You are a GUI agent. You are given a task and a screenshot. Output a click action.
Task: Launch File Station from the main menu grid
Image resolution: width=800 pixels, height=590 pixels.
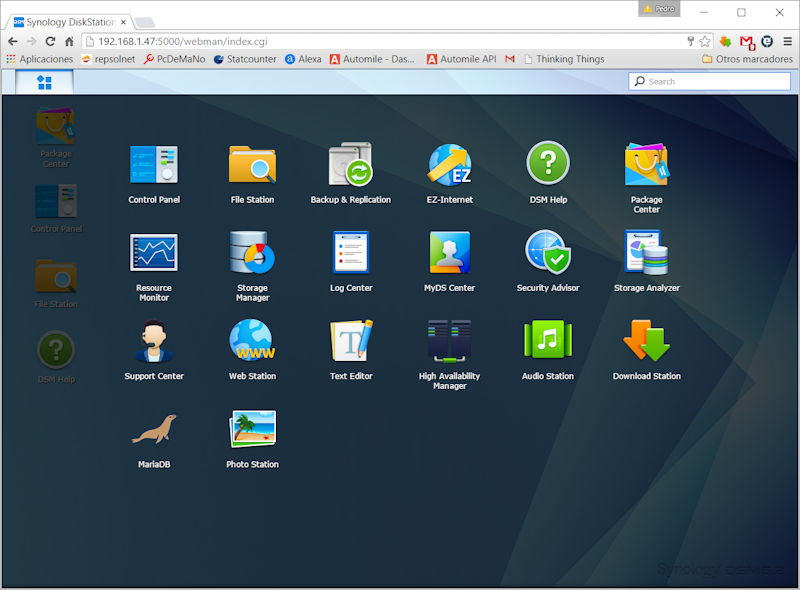253,174
